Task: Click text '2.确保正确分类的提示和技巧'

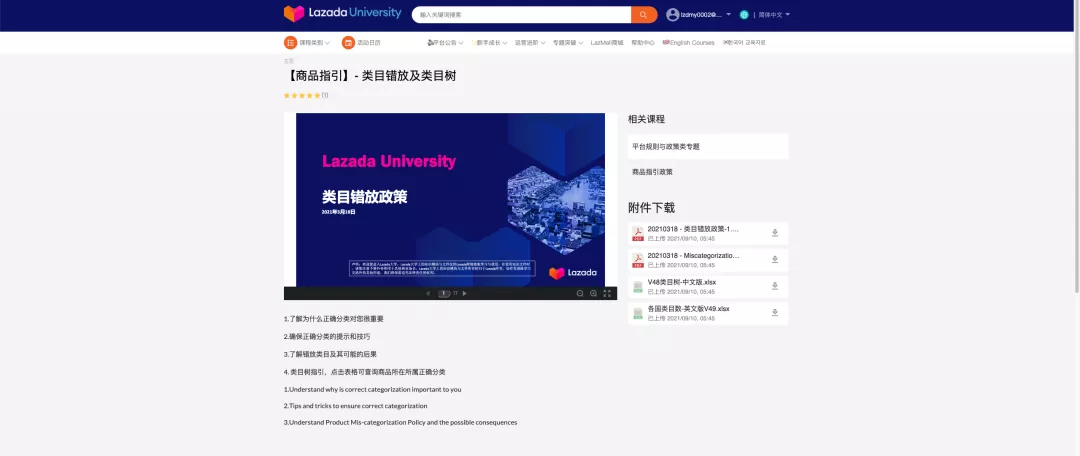Action: click(x=326, y=337)
